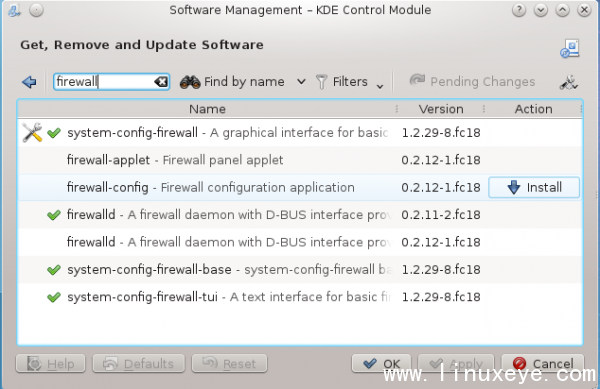Click the binoculars Find by name icon
This screenshot has height=389, width=600.
tap(190, 82)
